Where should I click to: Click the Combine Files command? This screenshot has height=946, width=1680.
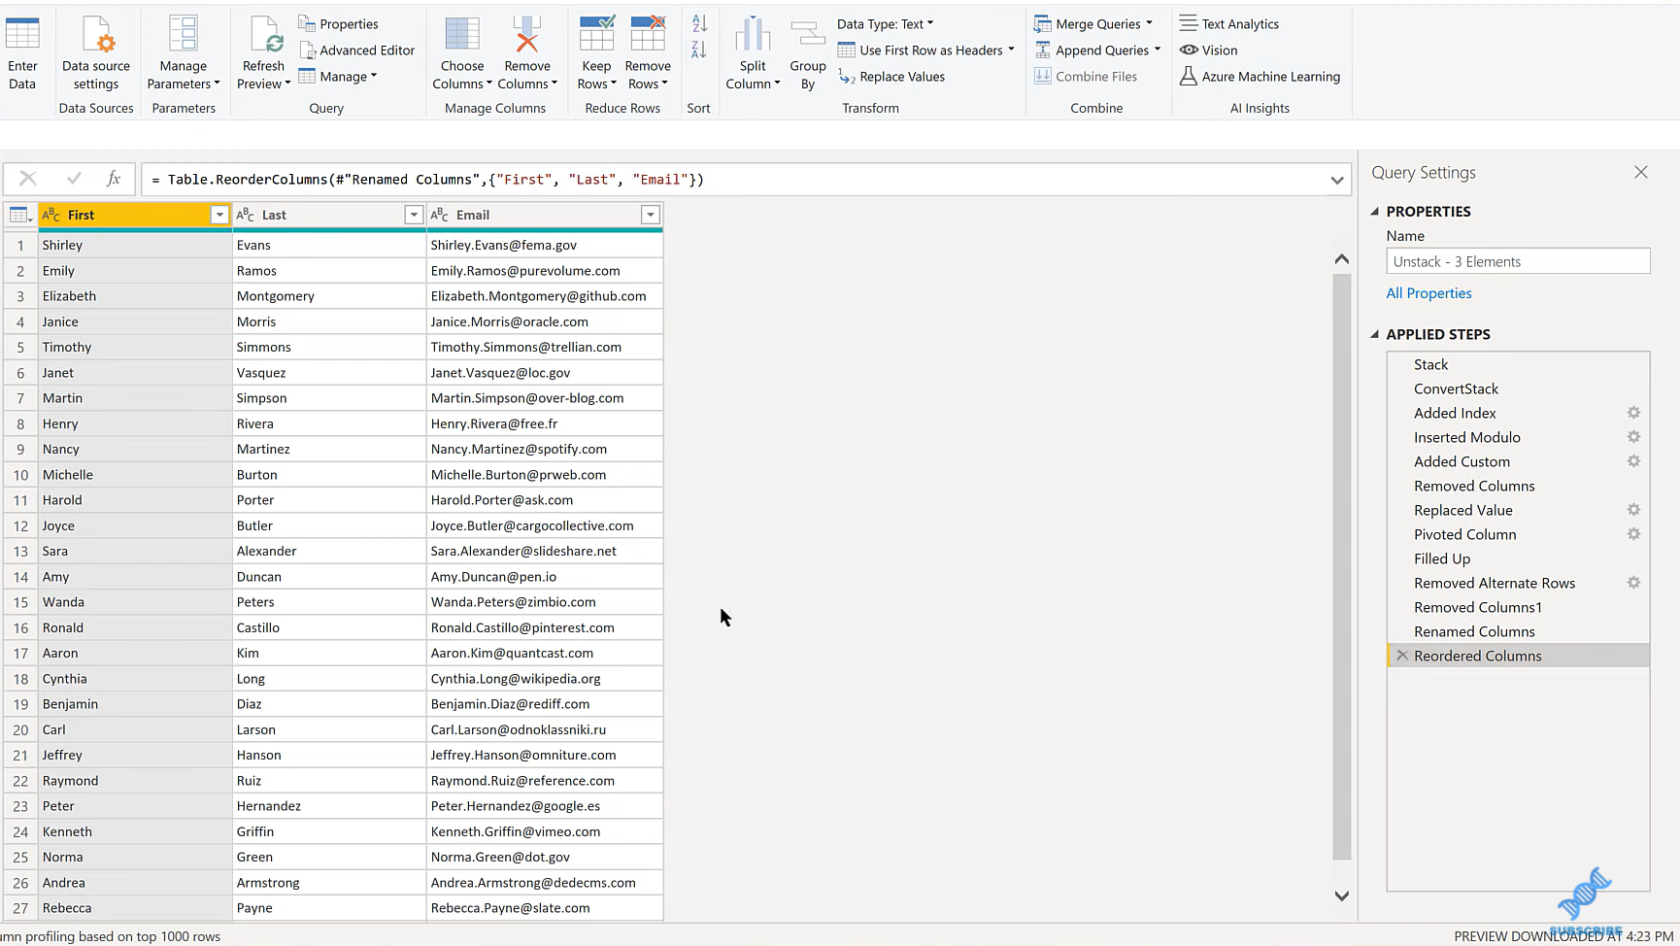point(1086,76)
